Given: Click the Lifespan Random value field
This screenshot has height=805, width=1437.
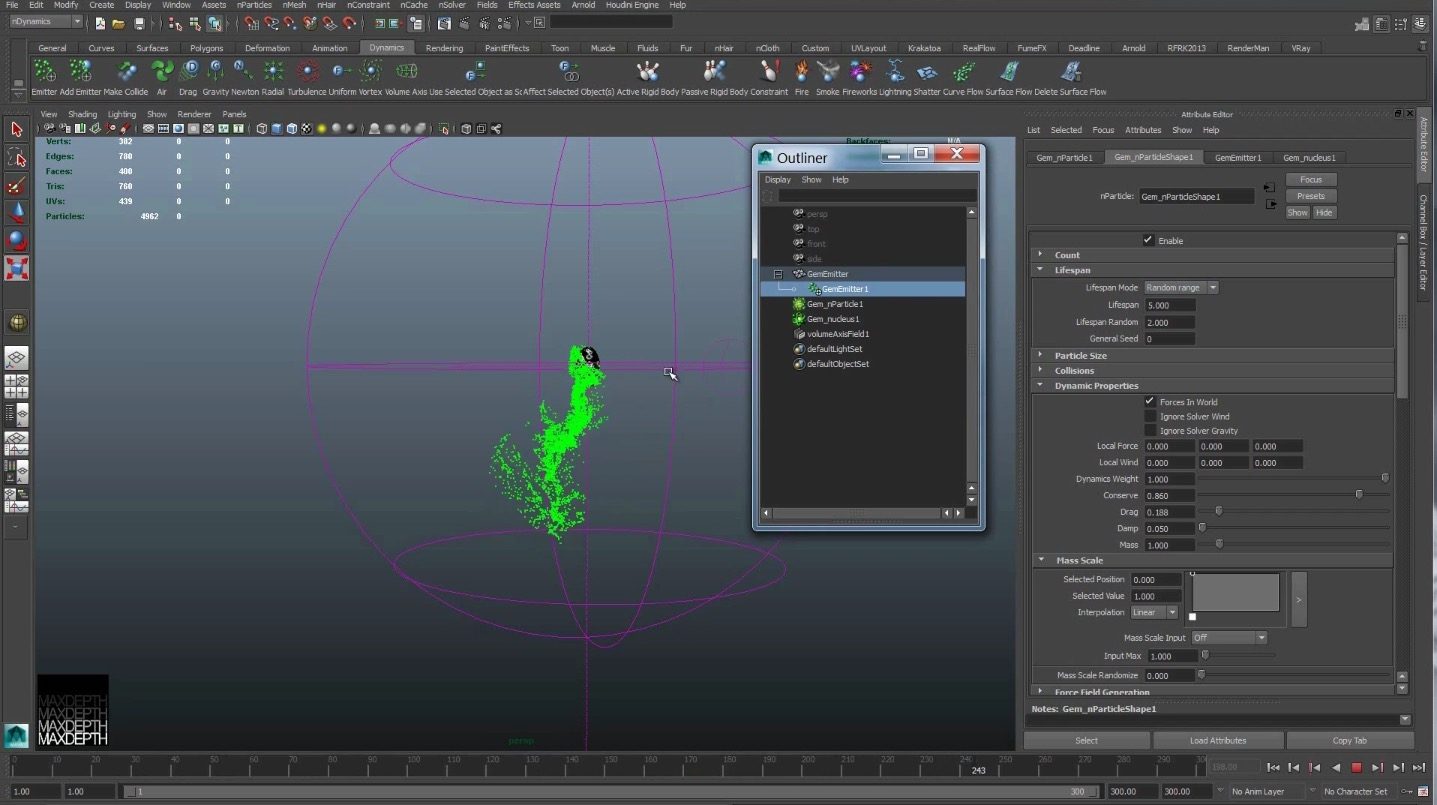Looking at the screenshot, I should coord(1170,322).
